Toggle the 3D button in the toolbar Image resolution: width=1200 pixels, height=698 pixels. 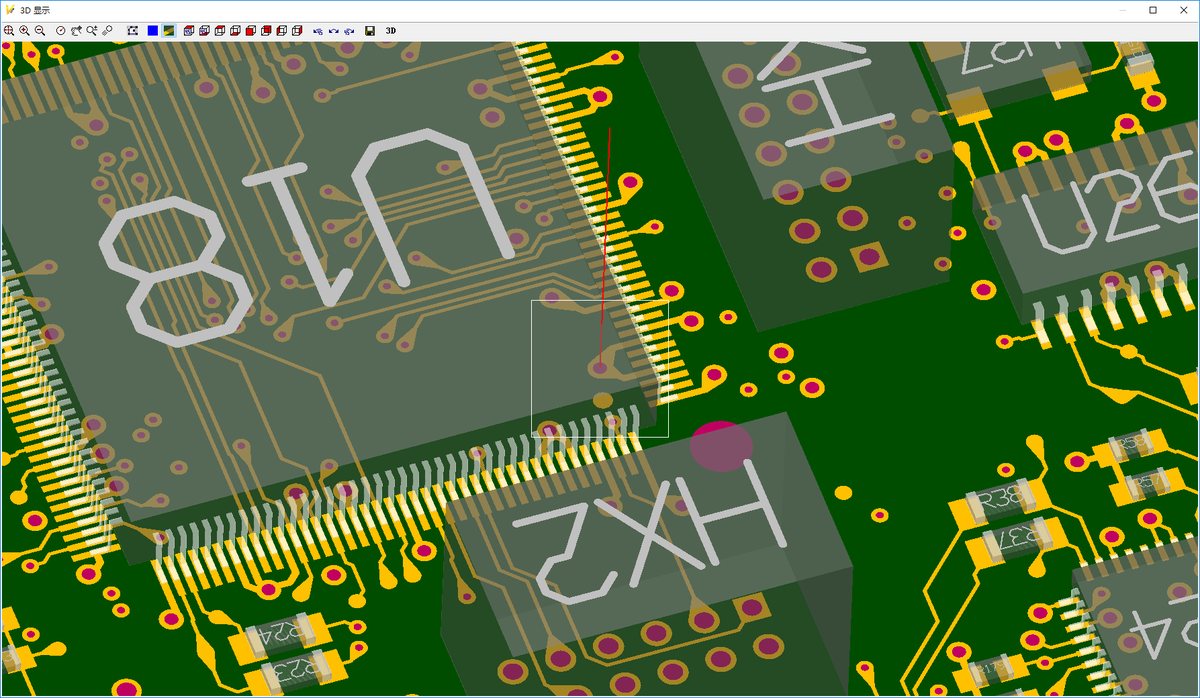point(391,31)
